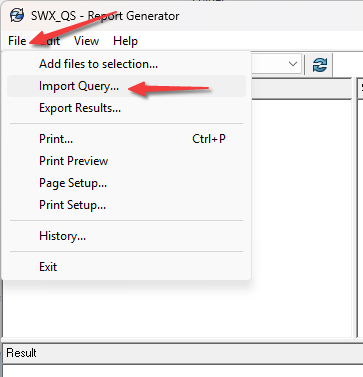Choose Export Results... menu entry

[126, 108]
